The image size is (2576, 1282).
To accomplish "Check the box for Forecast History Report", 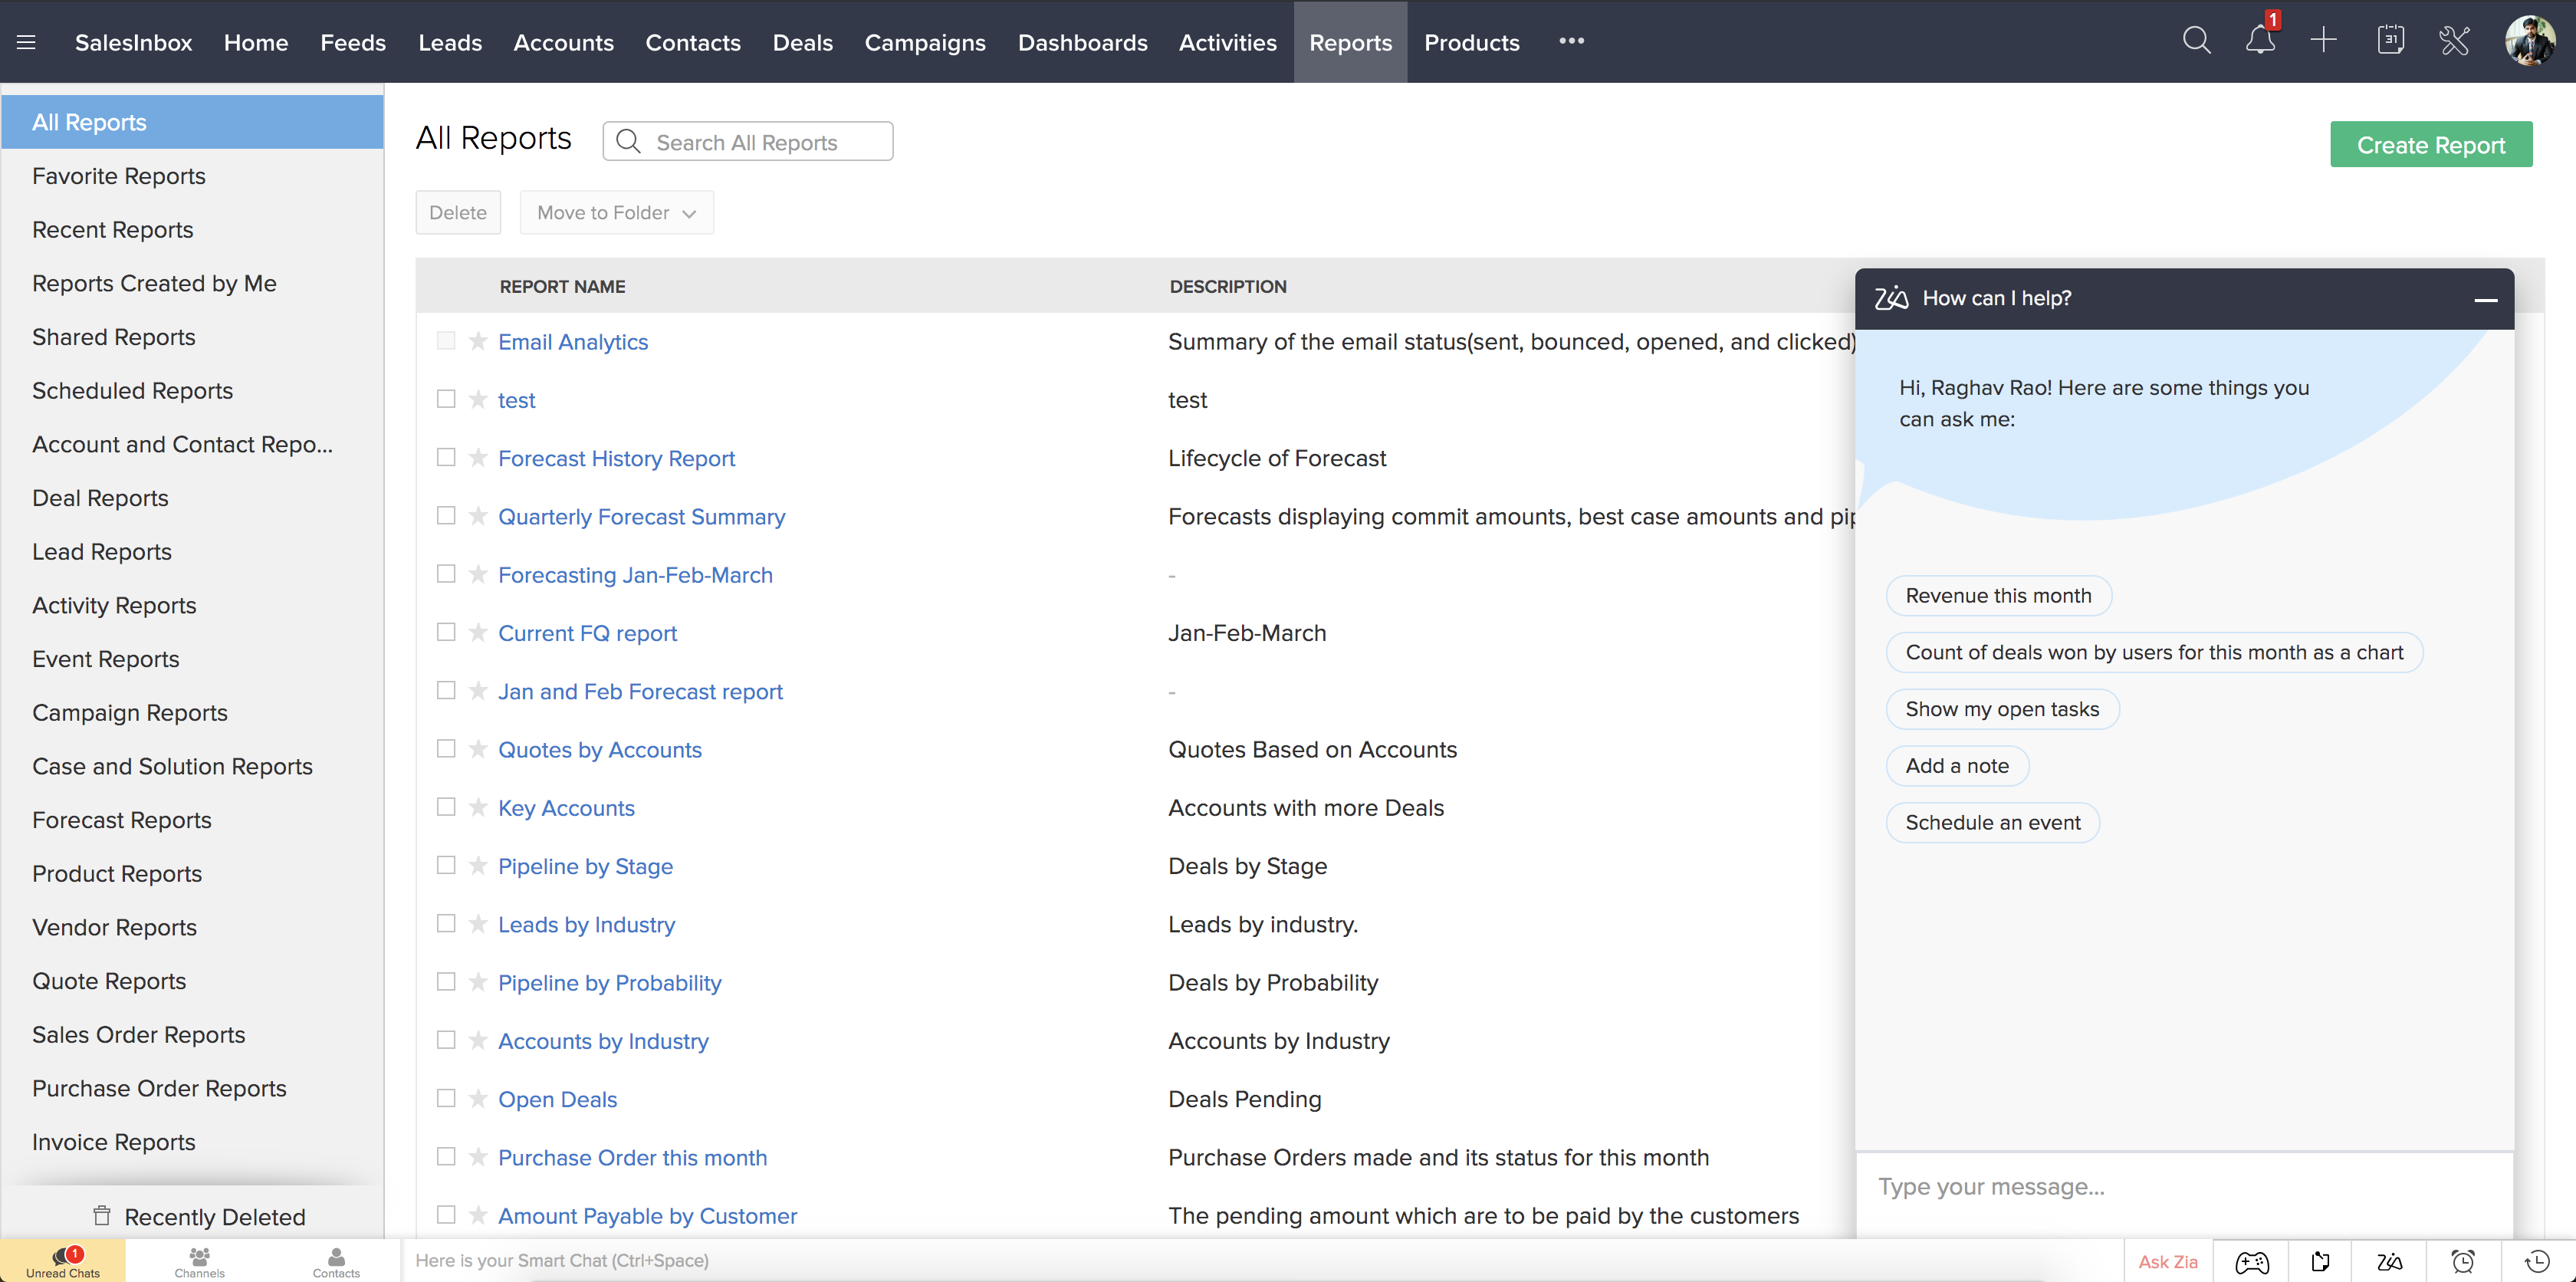I will pyautogui.click(x=446, y=458).
